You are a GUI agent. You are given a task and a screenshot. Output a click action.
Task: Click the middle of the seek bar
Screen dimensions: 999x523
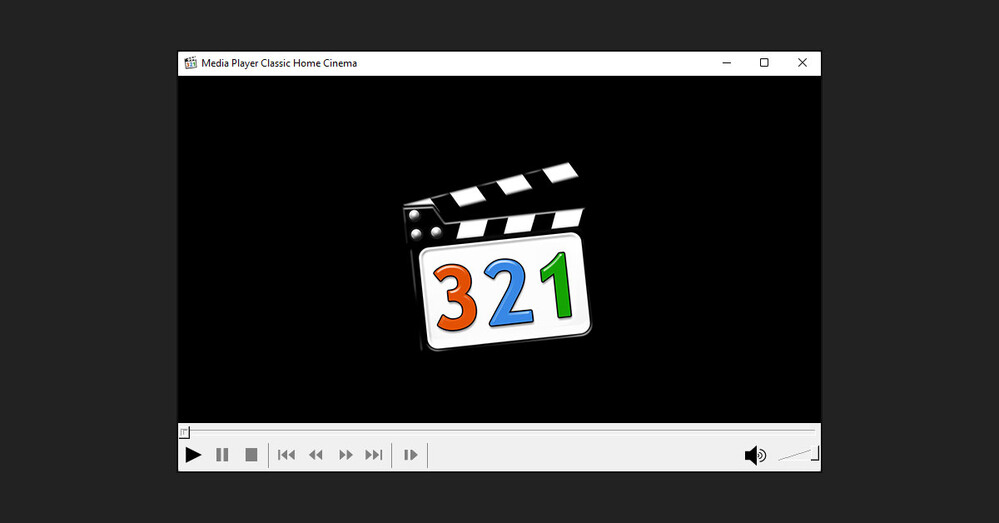click(500, 431)
